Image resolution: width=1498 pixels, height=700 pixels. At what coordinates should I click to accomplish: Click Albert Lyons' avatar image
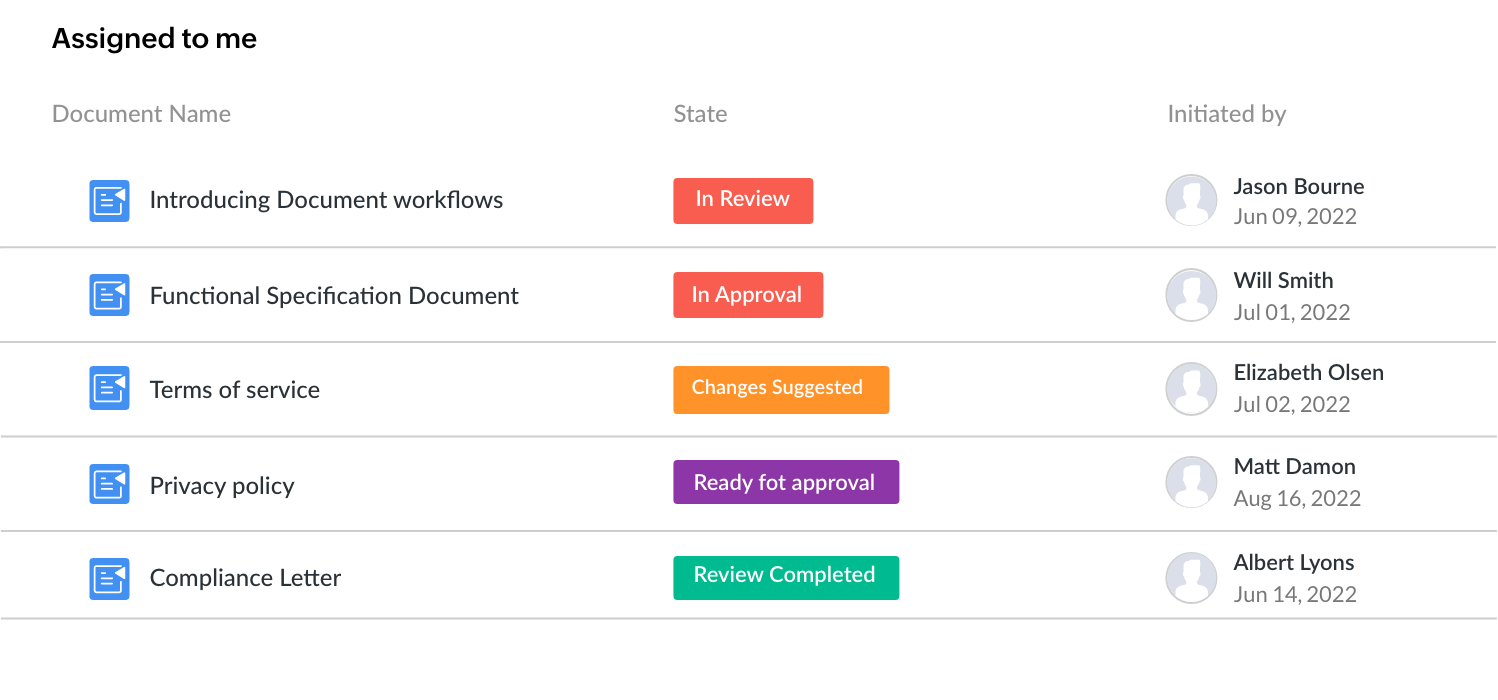click(x=1191, y=577)
